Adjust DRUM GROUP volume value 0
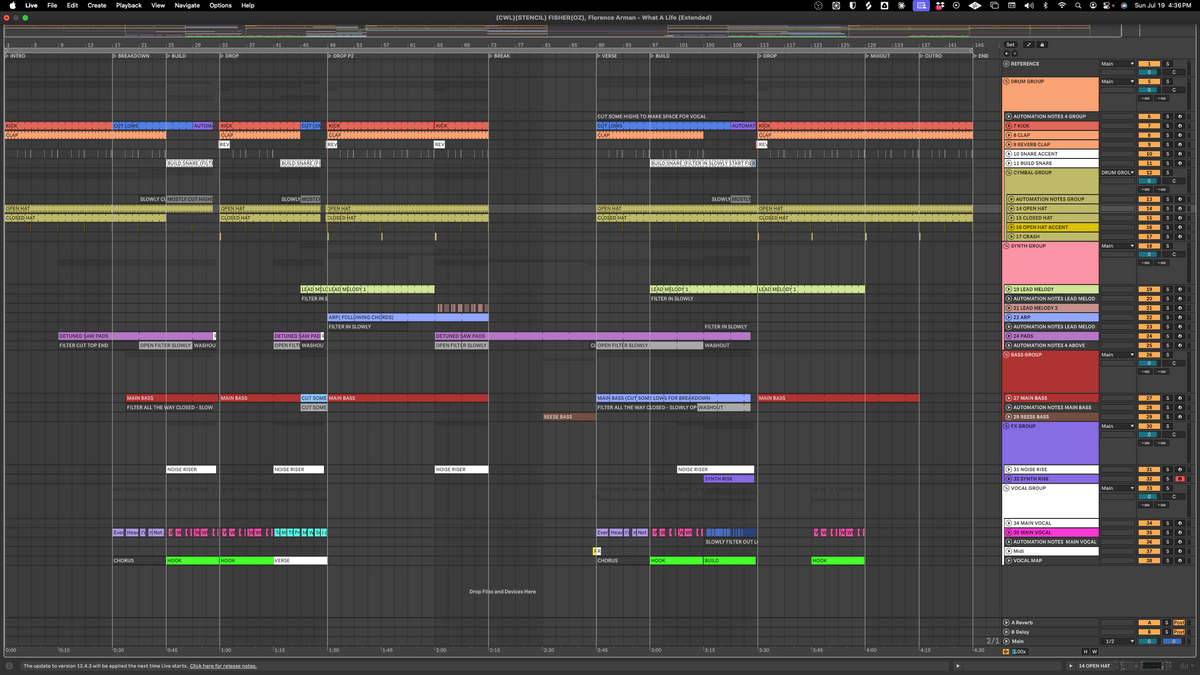The width and height of the screenshot is (1200, 675). [x=1149, y=90]
